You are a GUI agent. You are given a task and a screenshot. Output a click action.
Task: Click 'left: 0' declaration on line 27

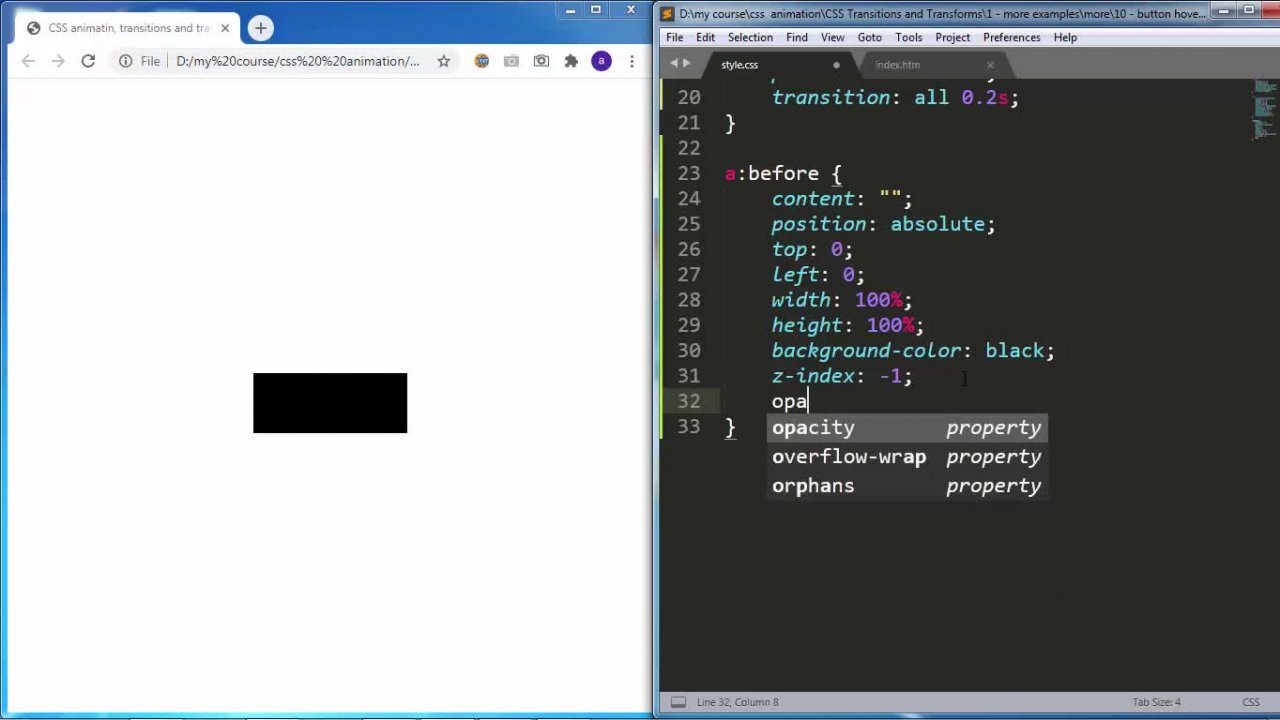tap(818, 275)
